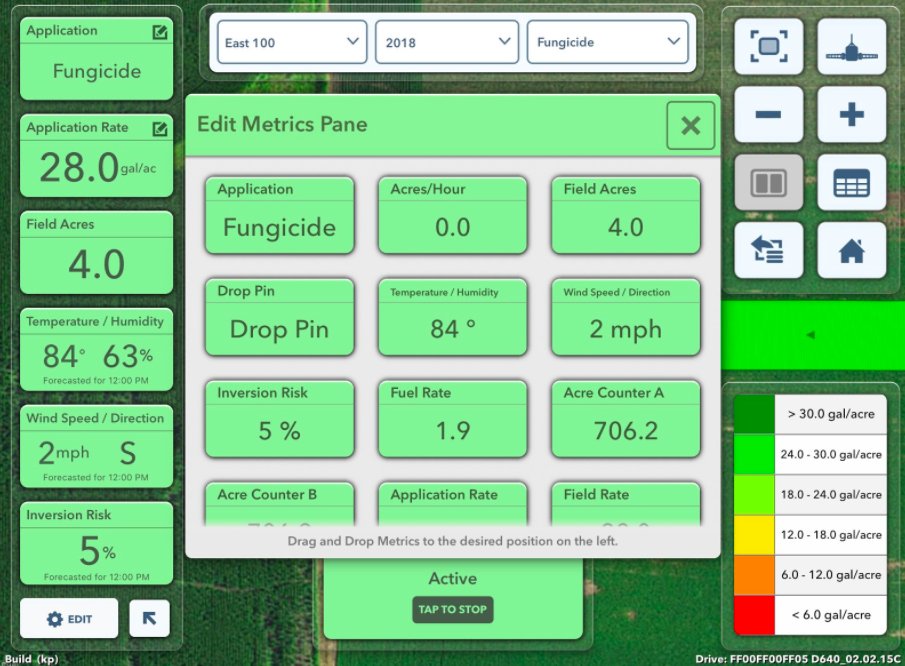Click the northwest arrow button beside EDIT
905x666 pixels.
pyautogui.click(x=151, y=618)
